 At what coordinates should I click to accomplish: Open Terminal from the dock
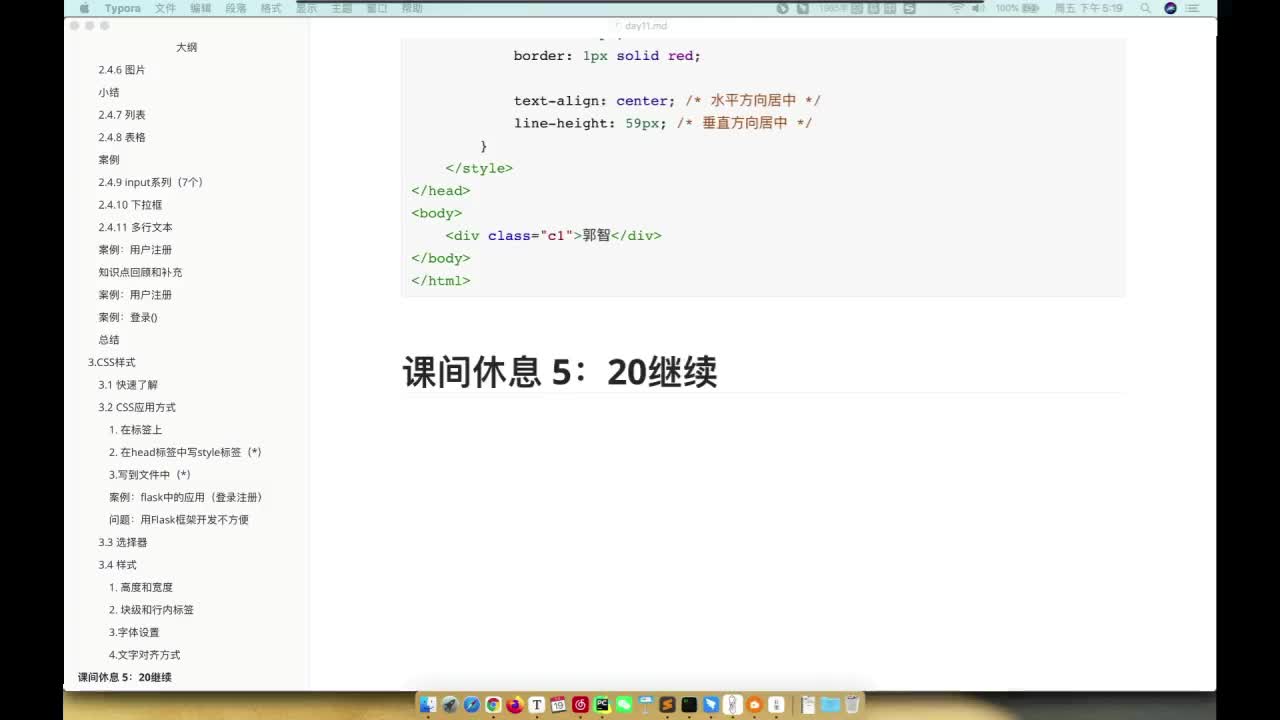[689, 705]
